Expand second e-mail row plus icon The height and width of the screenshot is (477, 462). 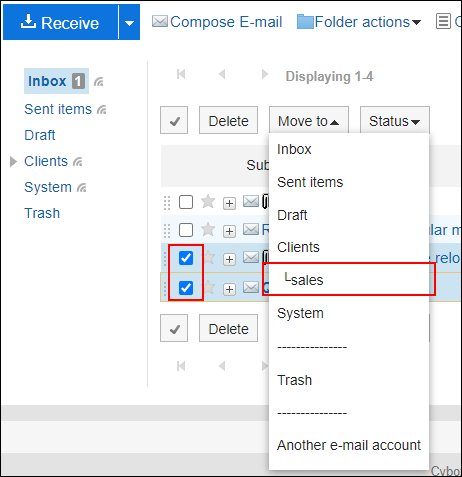[x=229, y=231]
